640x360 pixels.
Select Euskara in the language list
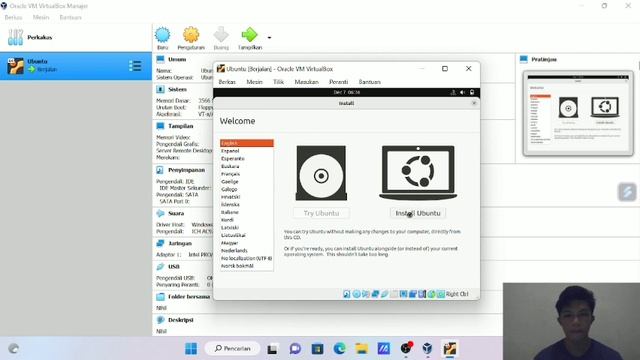pos(247,166)
